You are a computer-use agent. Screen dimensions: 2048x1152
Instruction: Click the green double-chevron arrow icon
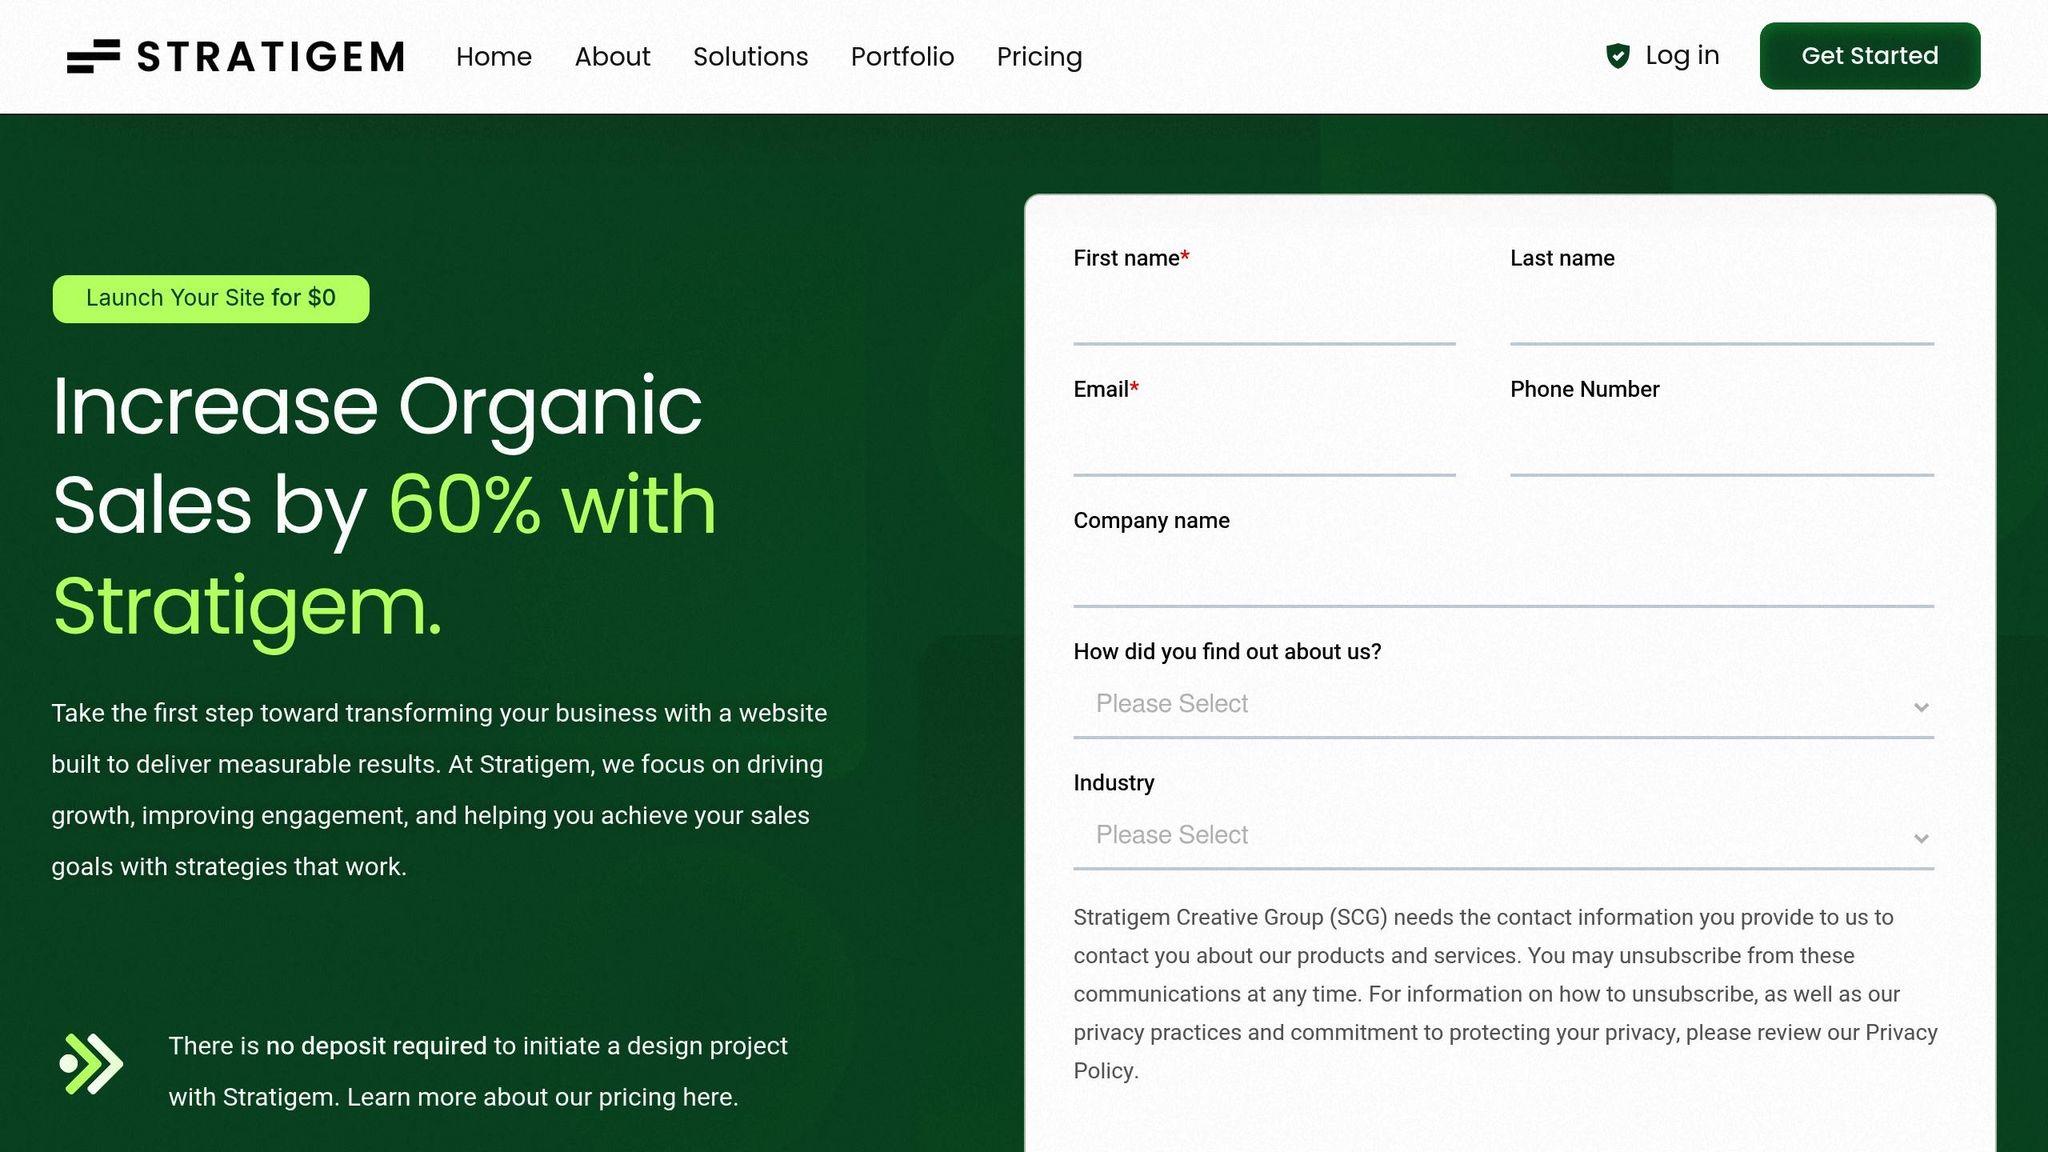tap(91, 1064)
